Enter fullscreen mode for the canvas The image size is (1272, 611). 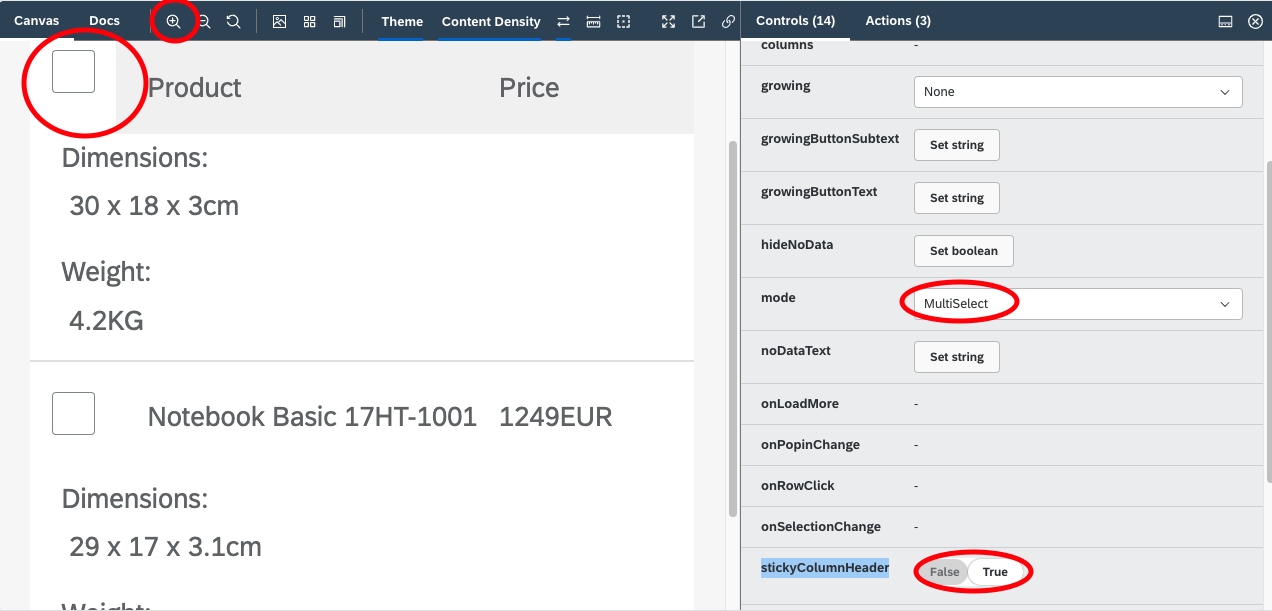click(x=668, y=20)
